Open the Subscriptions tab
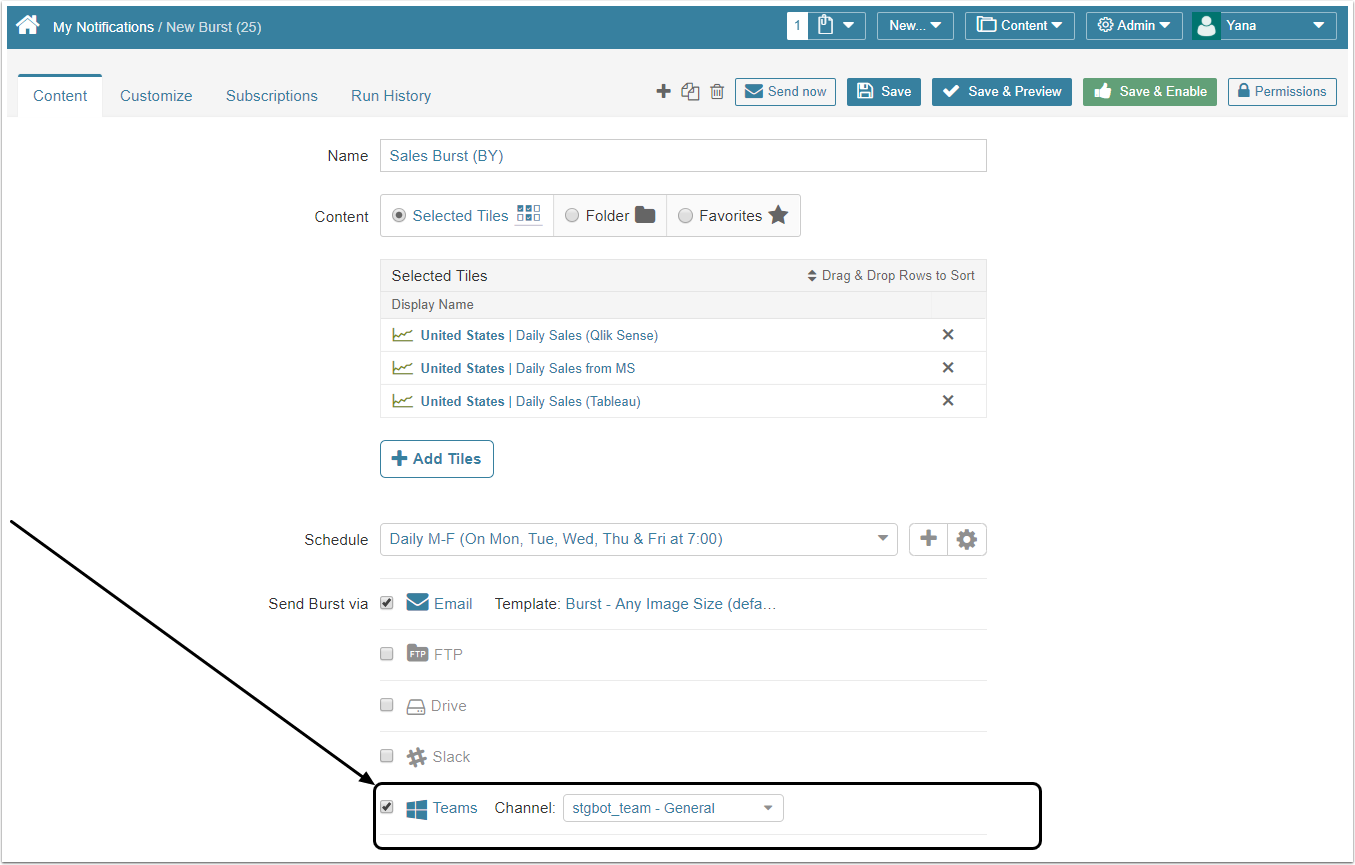Viewport: 1355px width, 865px height. 272,96
